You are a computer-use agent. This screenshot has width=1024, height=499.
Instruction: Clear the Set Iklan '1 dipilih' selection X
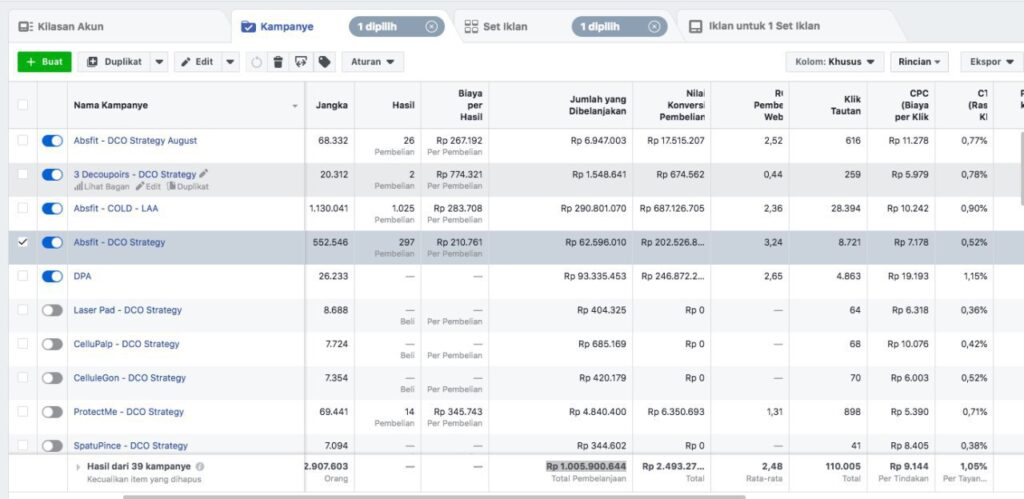coord(654,27)
